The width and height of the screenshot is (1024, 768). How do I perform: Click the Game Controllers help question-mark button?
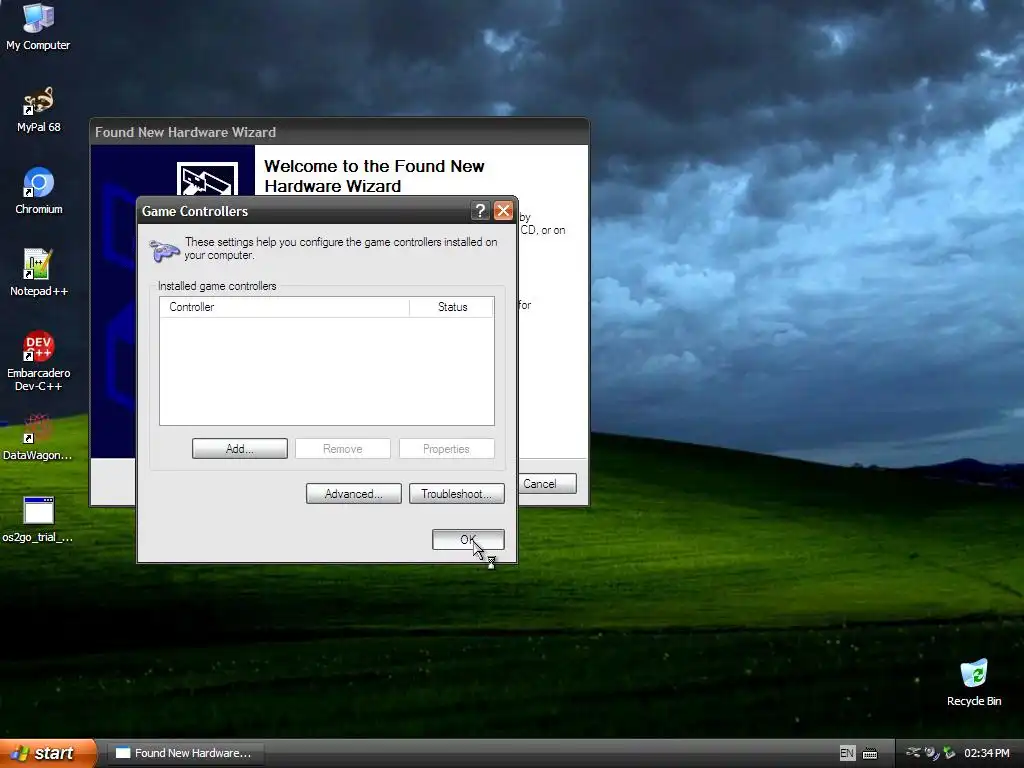(x=480, y=210)
